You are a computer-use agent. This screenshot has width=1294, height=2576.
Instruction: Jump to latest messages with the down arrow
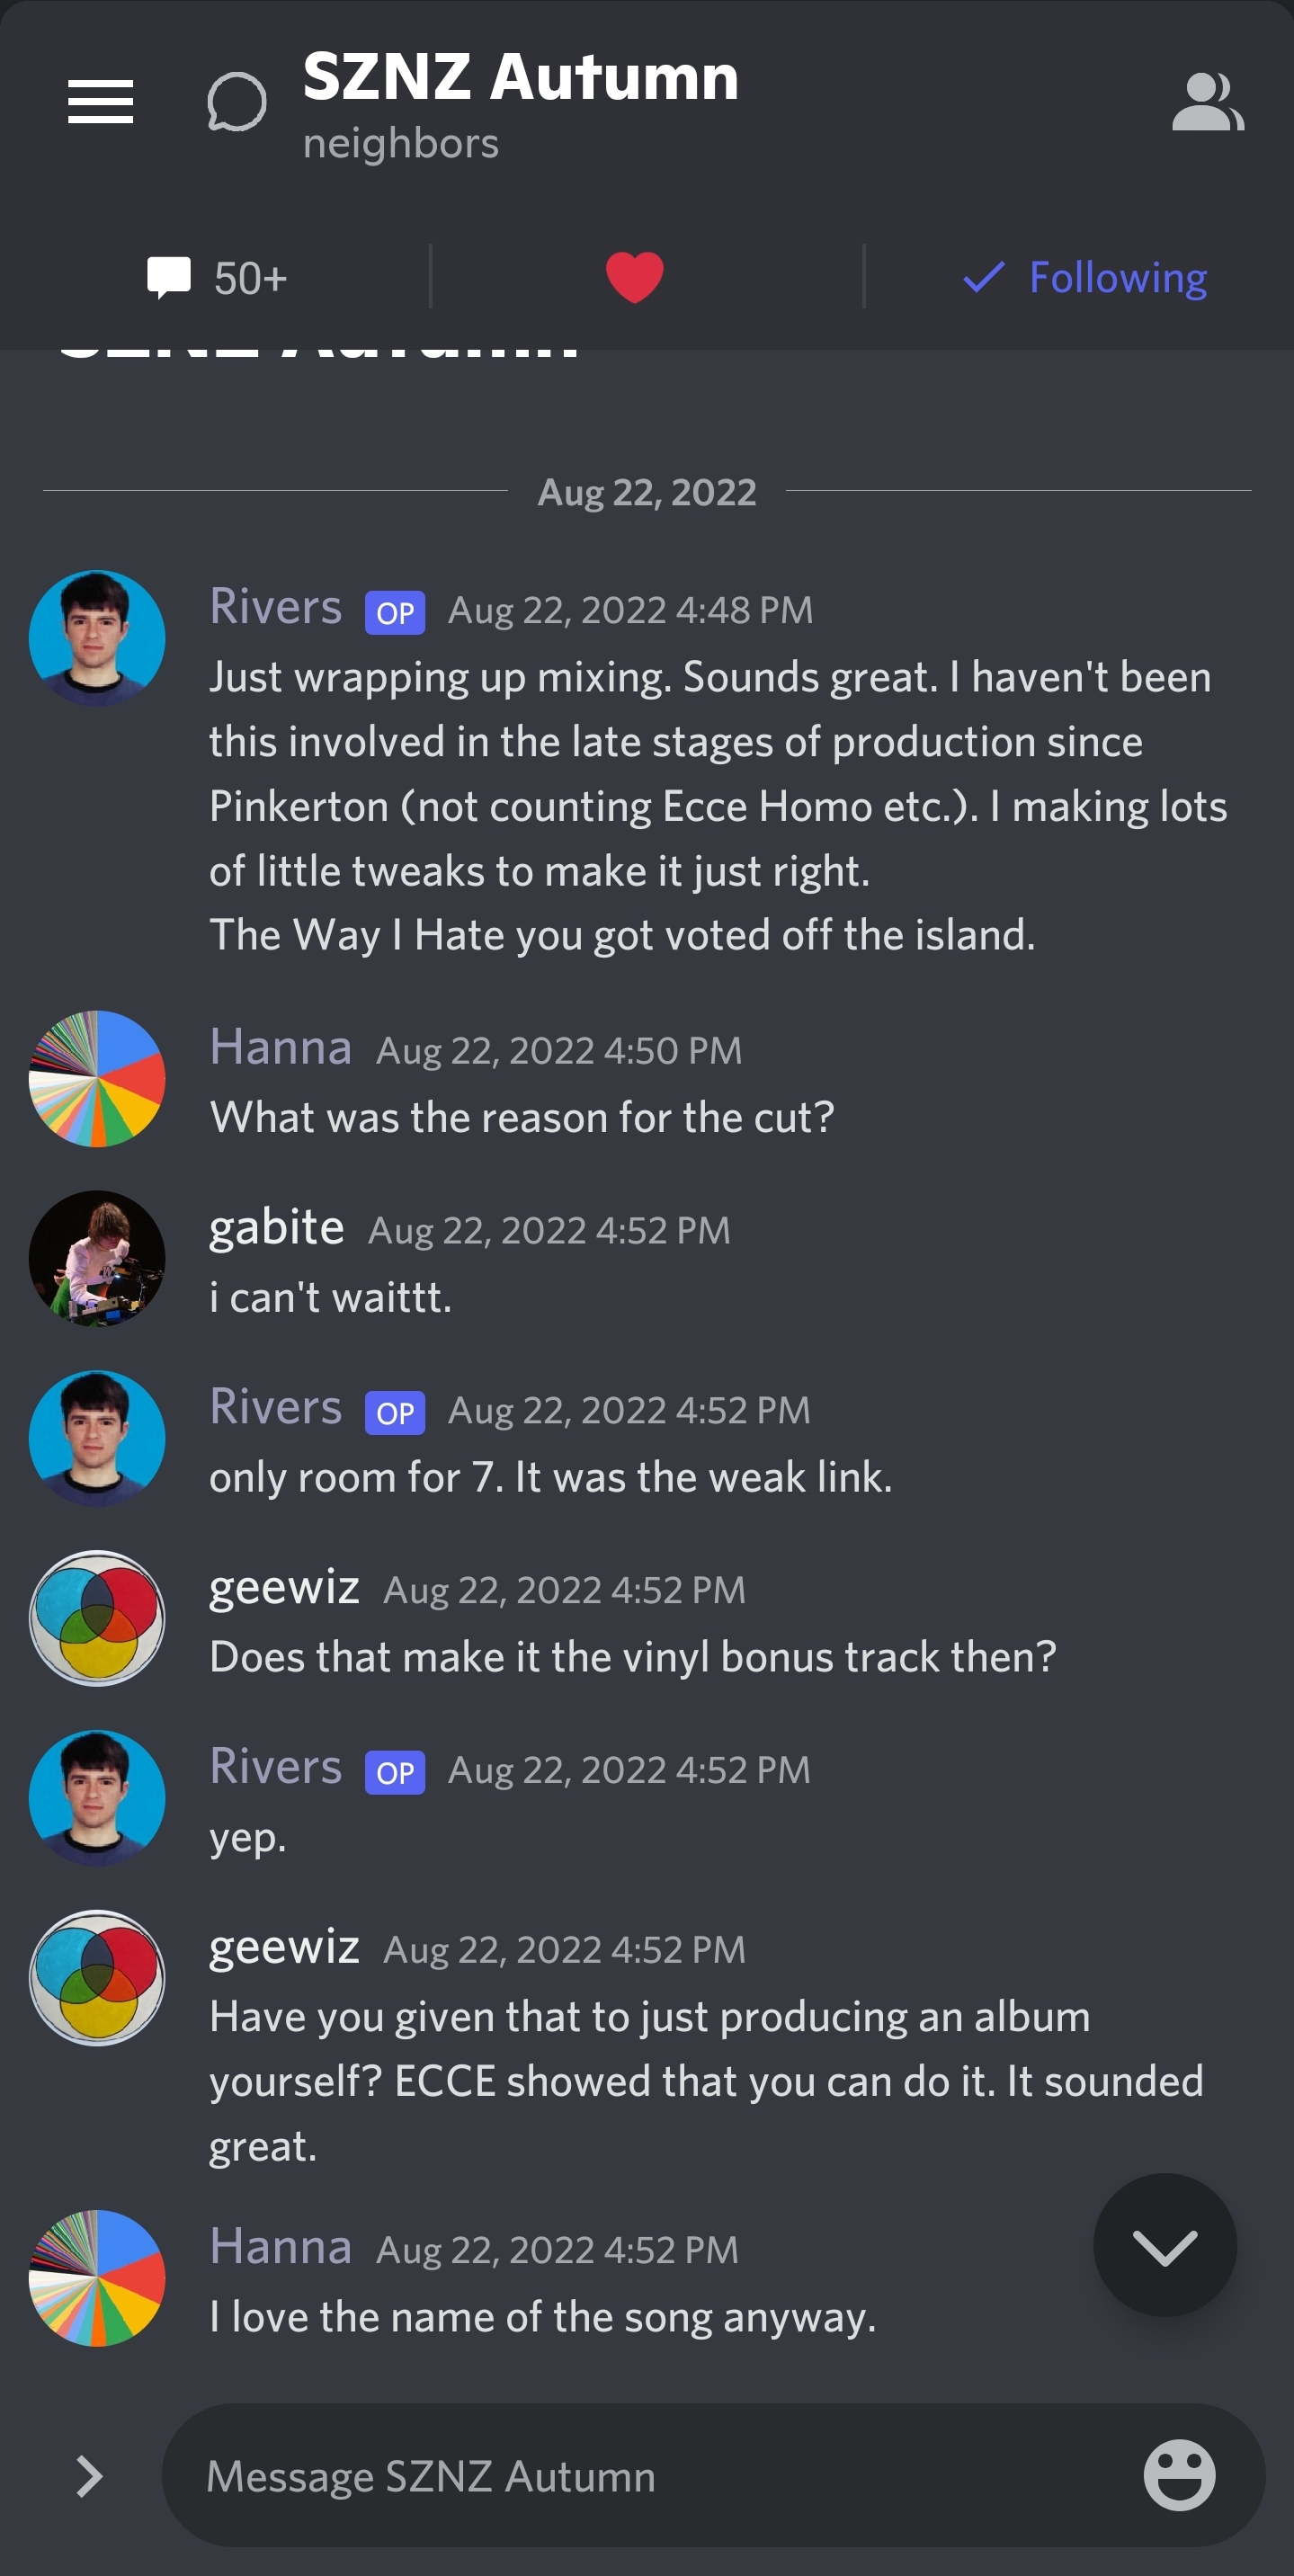tap(1164, 2246)
